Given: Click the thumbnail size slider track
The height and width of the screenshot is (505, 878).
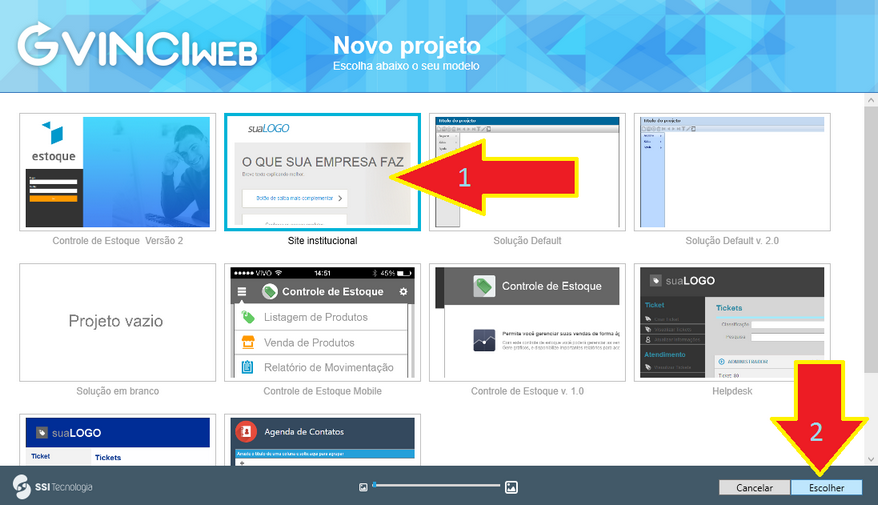Looking at the screenshot, I should (436, 485).
